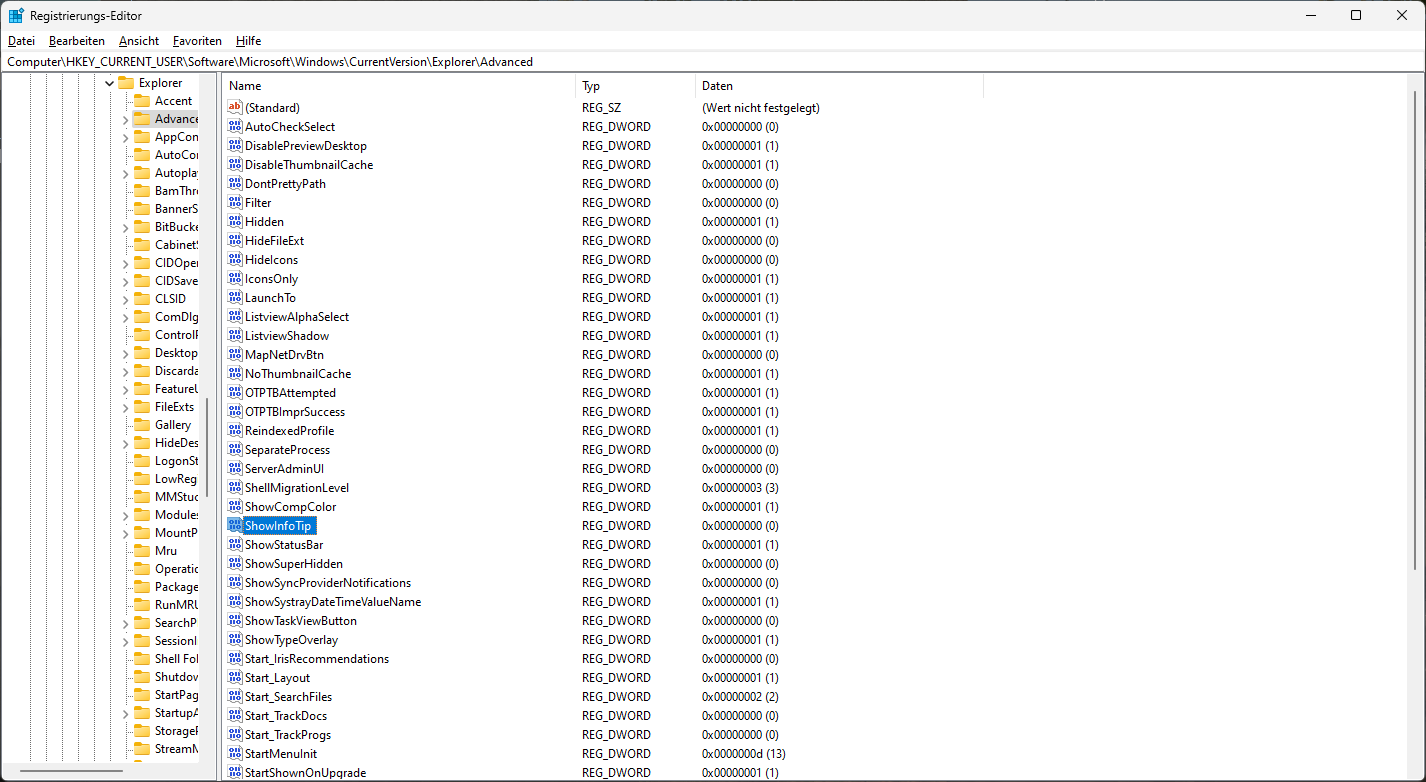Select the Start_IrisRecommendations value name
The height and width of the screenshot is (782, 1426).
(317, 658)
